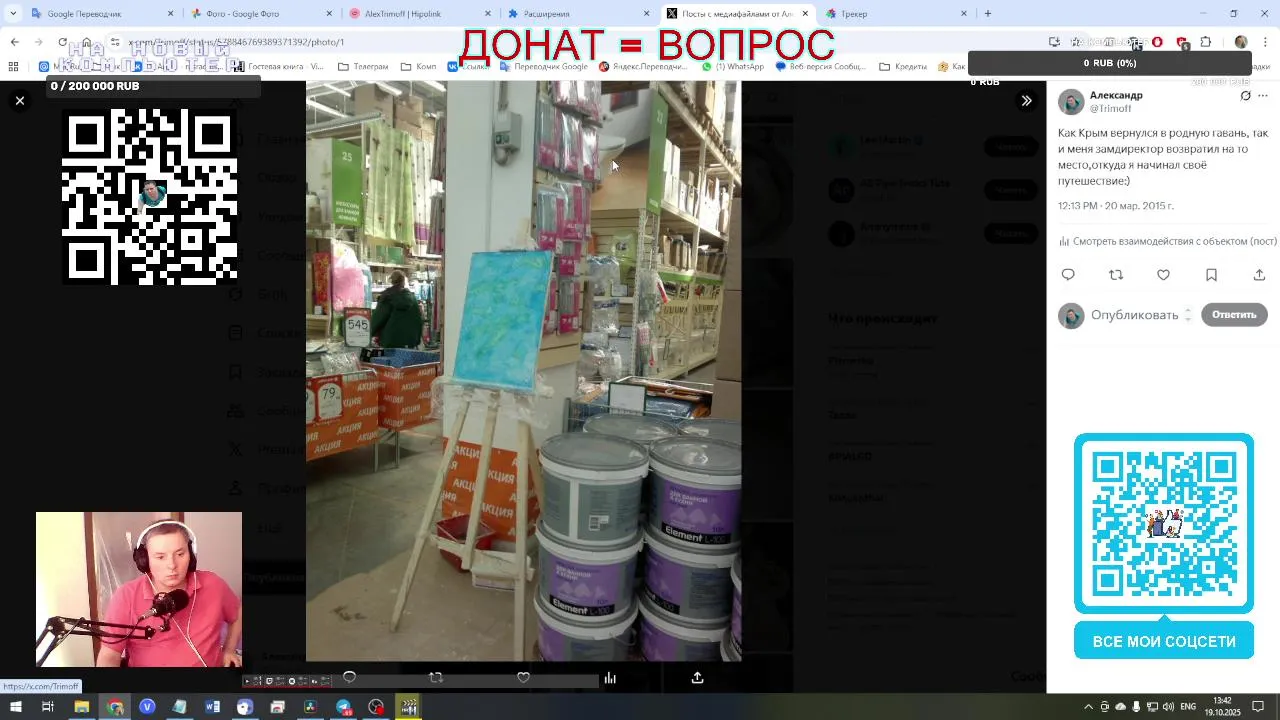1280x720 pixels.
Task: Open the Chrome three-dot menu
Action: [x=1265, y=42]
